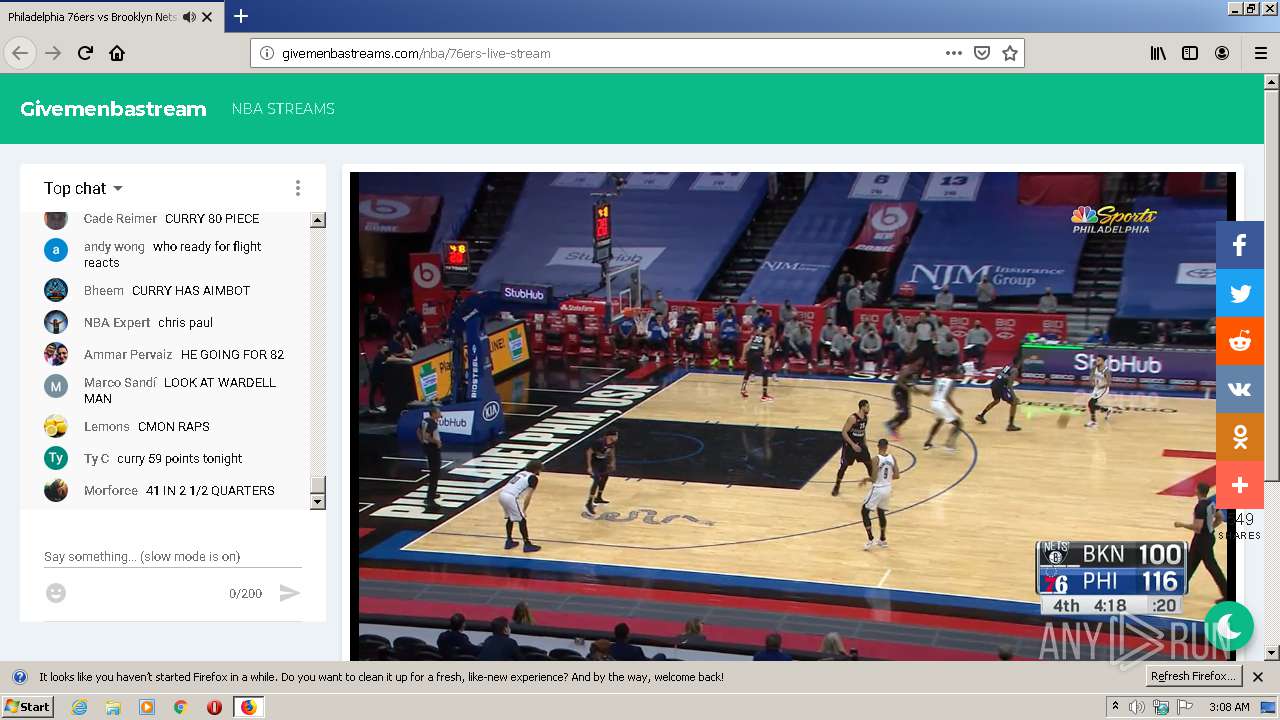Open volume control in system tray
The height and width of the screenshot is (720, 1280).
(x=1137, y=707)
